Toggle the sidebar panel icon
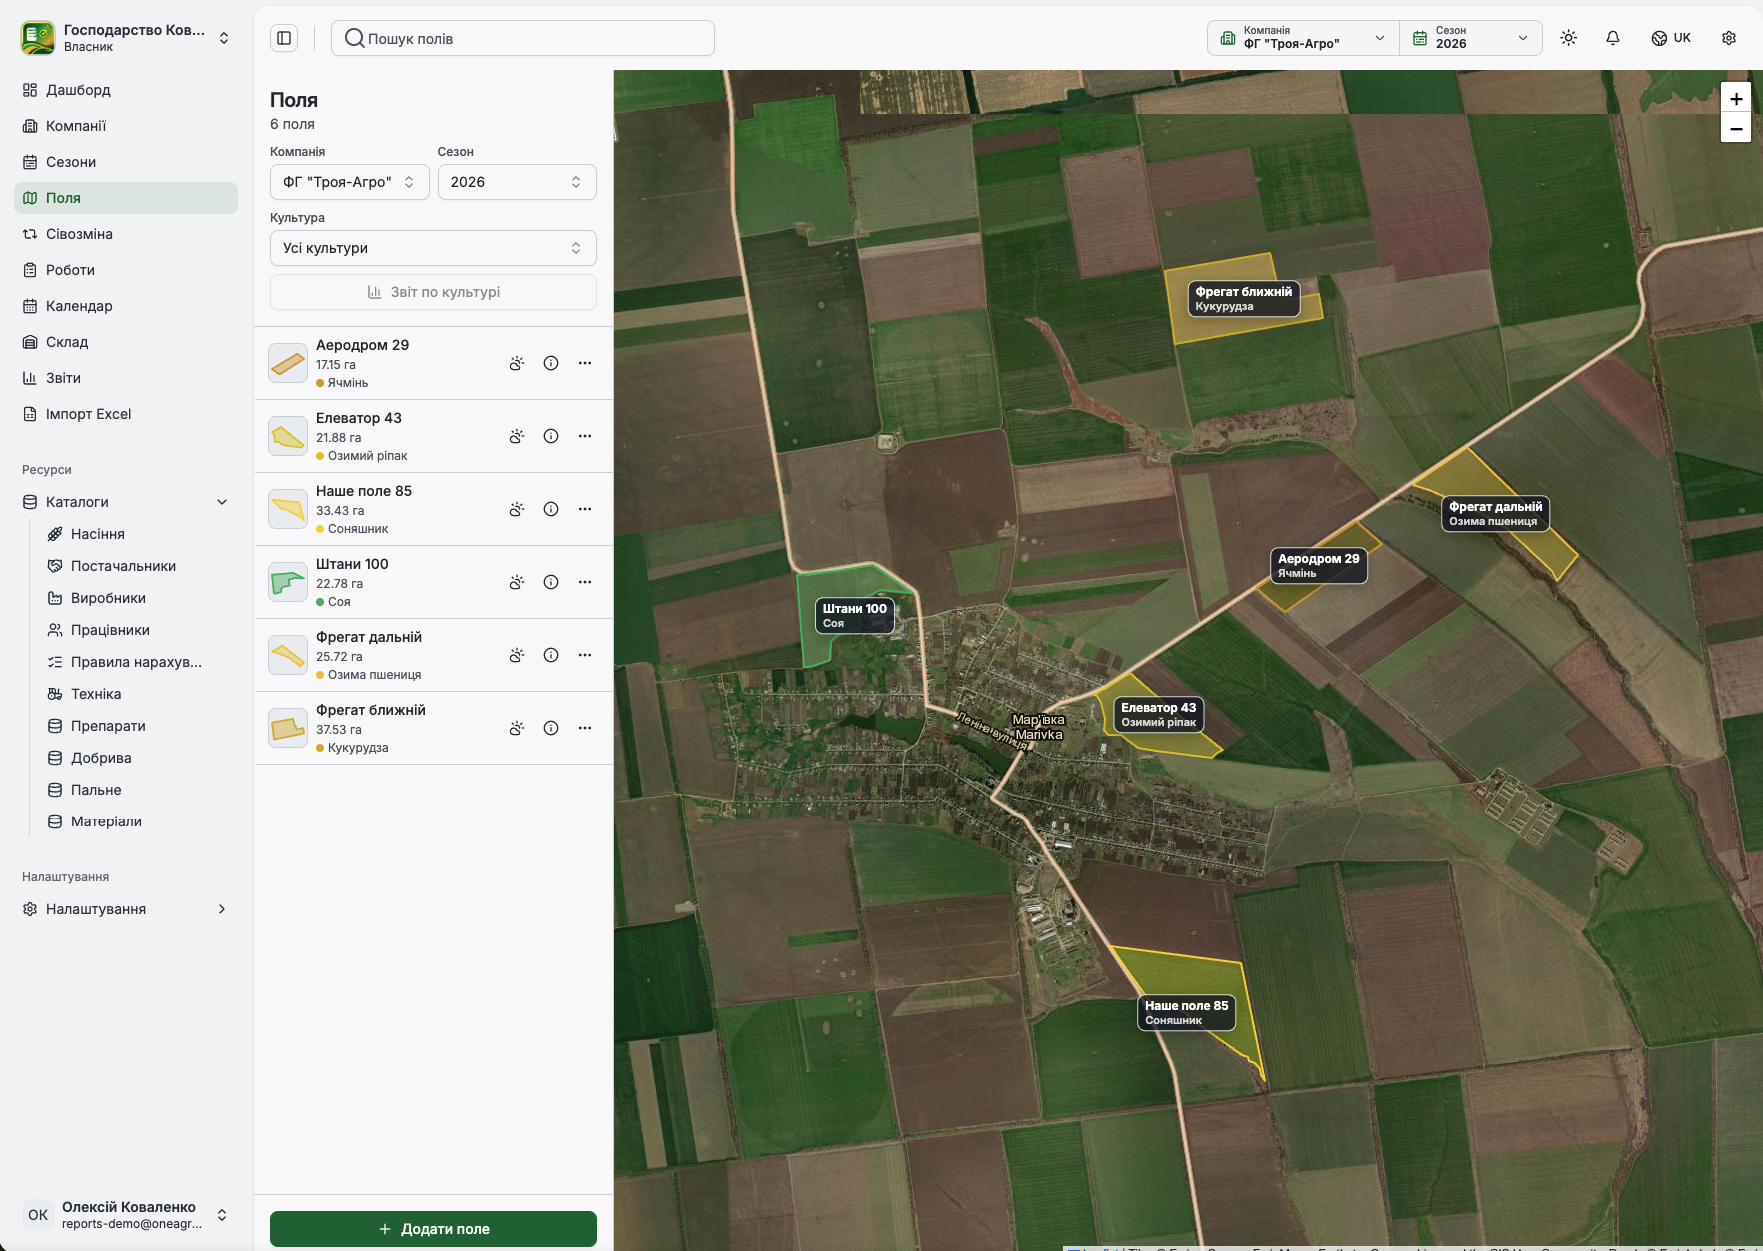The width and height of the screenshot is (1763, 1251). pos(284,38)
